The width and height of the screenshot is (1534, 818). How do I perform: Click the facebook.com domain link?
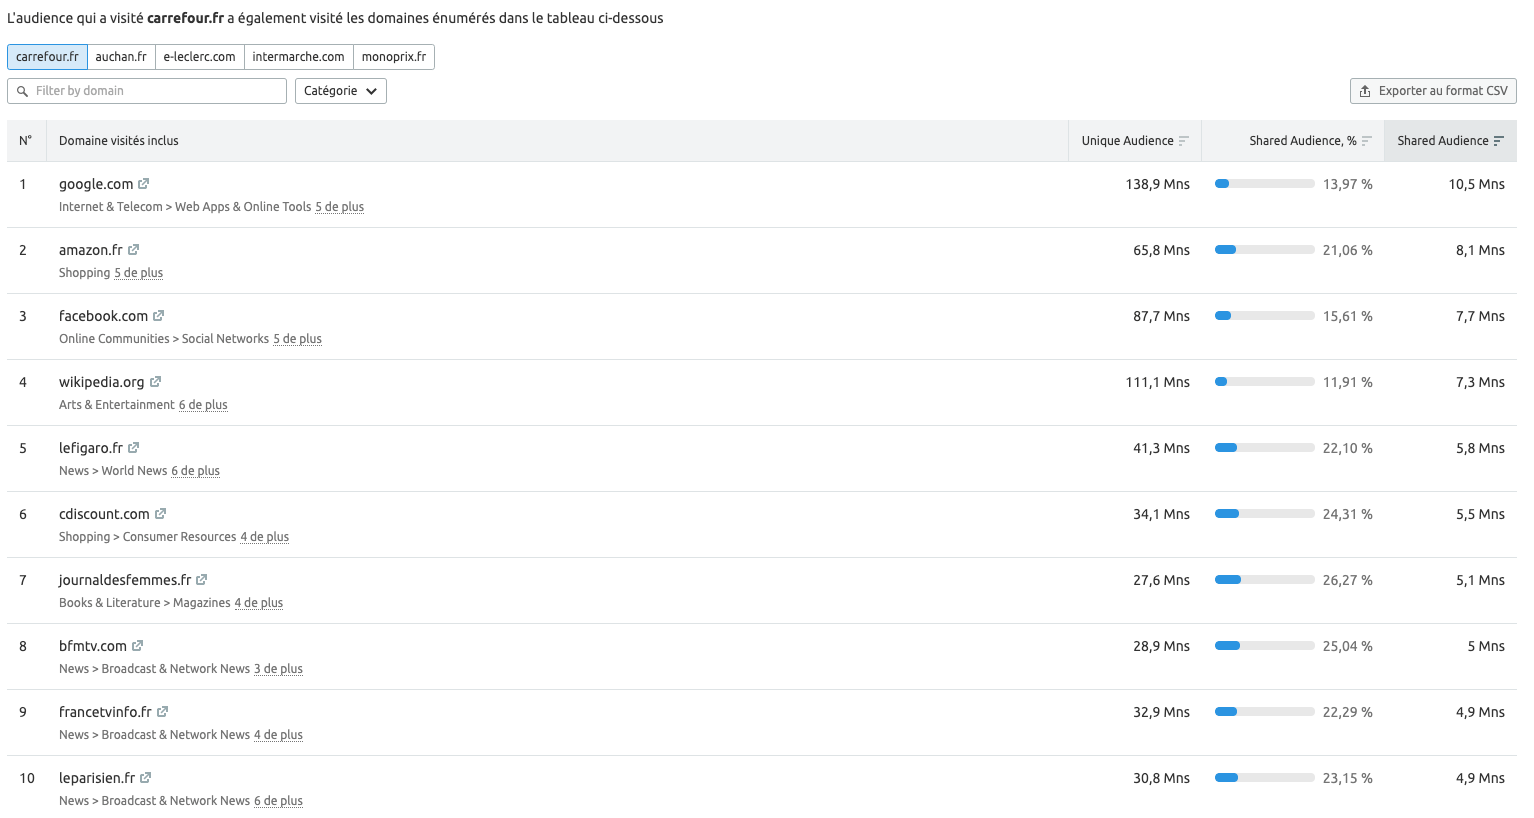tap(103, 316)
